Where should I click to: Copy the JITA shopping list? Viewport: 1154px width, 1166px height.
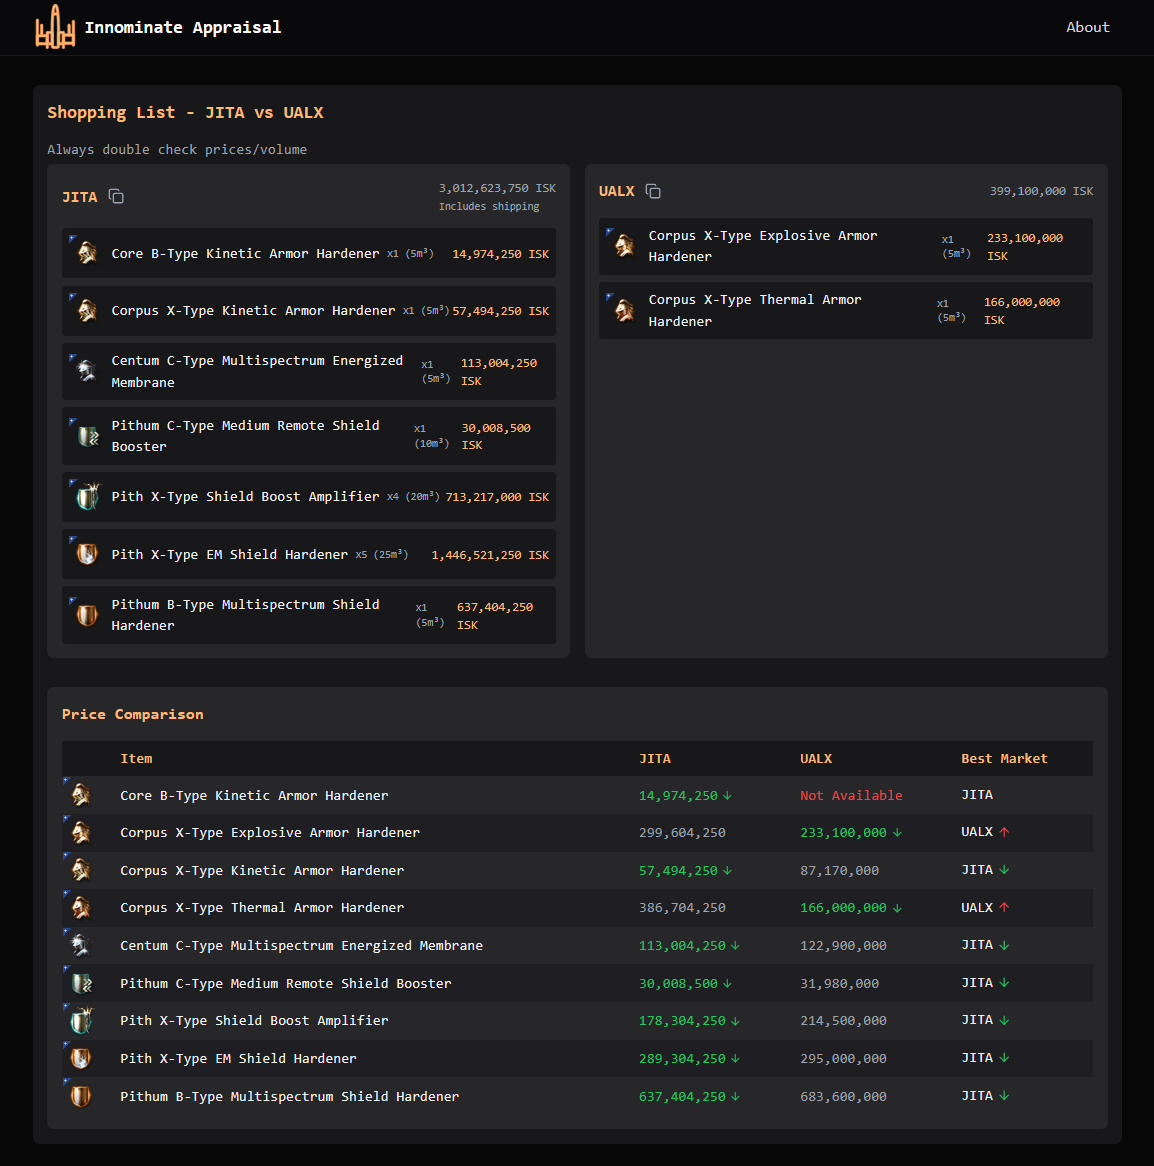(116, 196)
